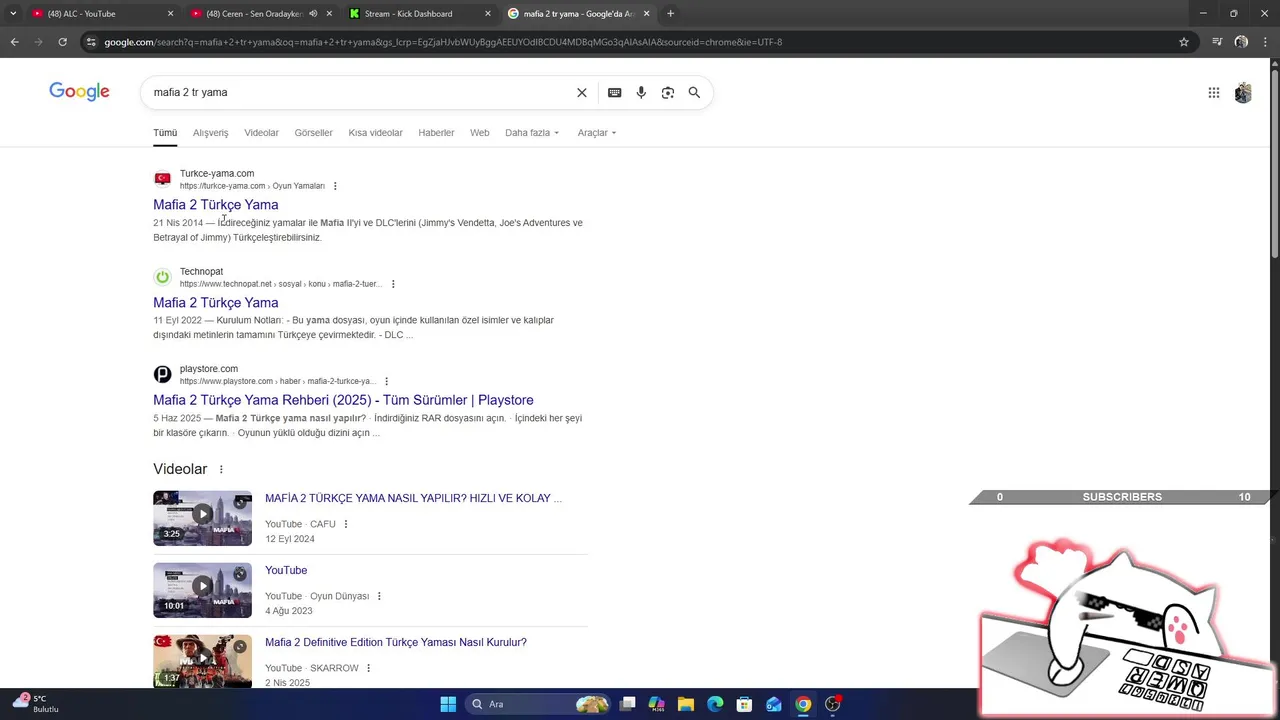The width and height of the screenshot is (1280, 720).
Task: Expand the Daha fazla dropdown
Action: pos(532,133)
